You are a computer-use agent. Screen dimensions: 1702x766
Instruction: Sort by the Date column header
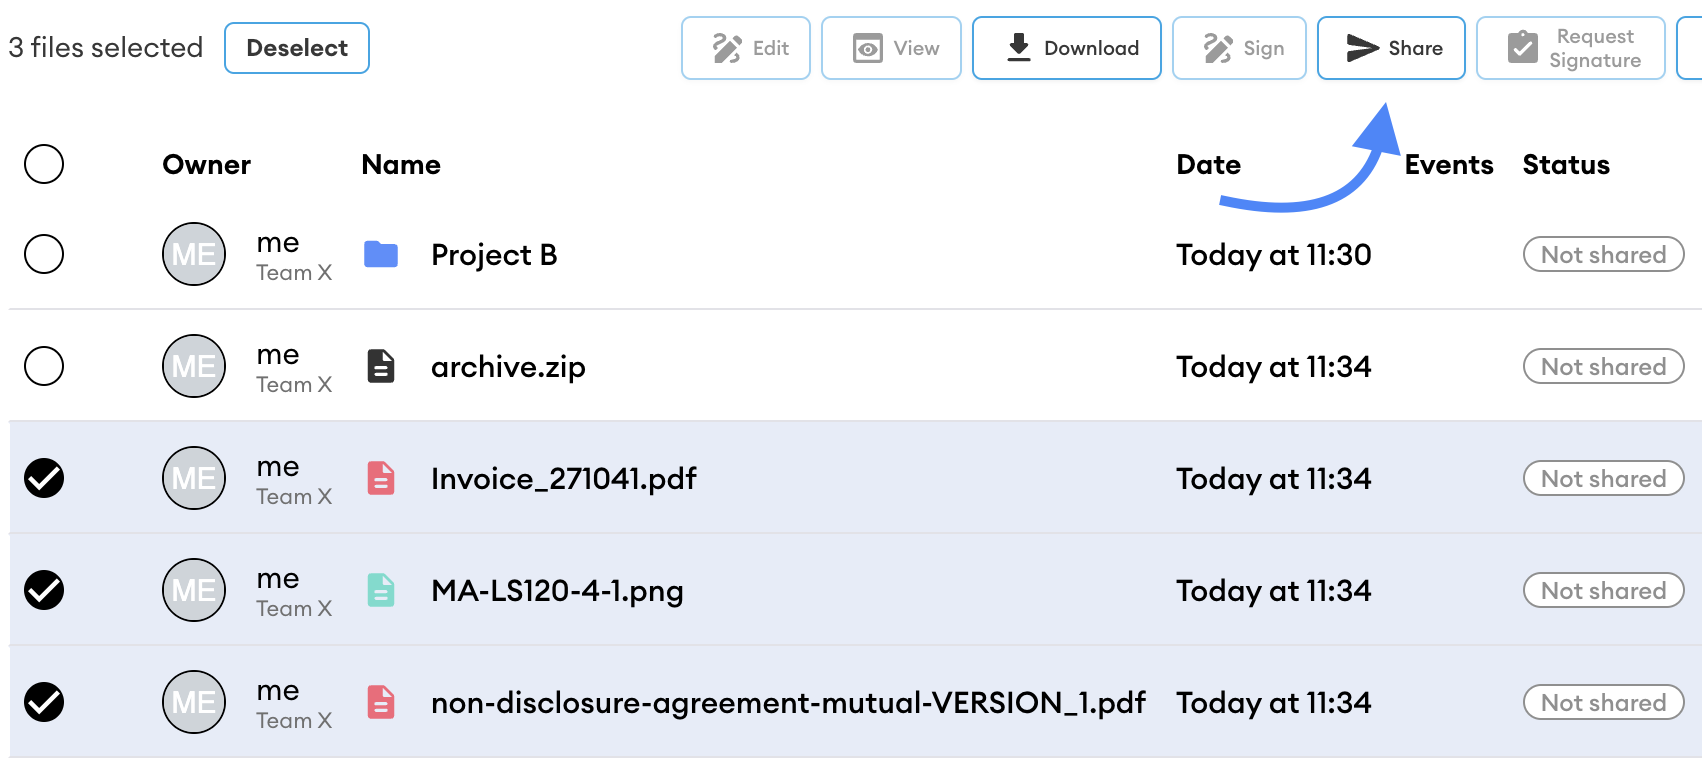pyautogui.click(x=1209, y=165)
